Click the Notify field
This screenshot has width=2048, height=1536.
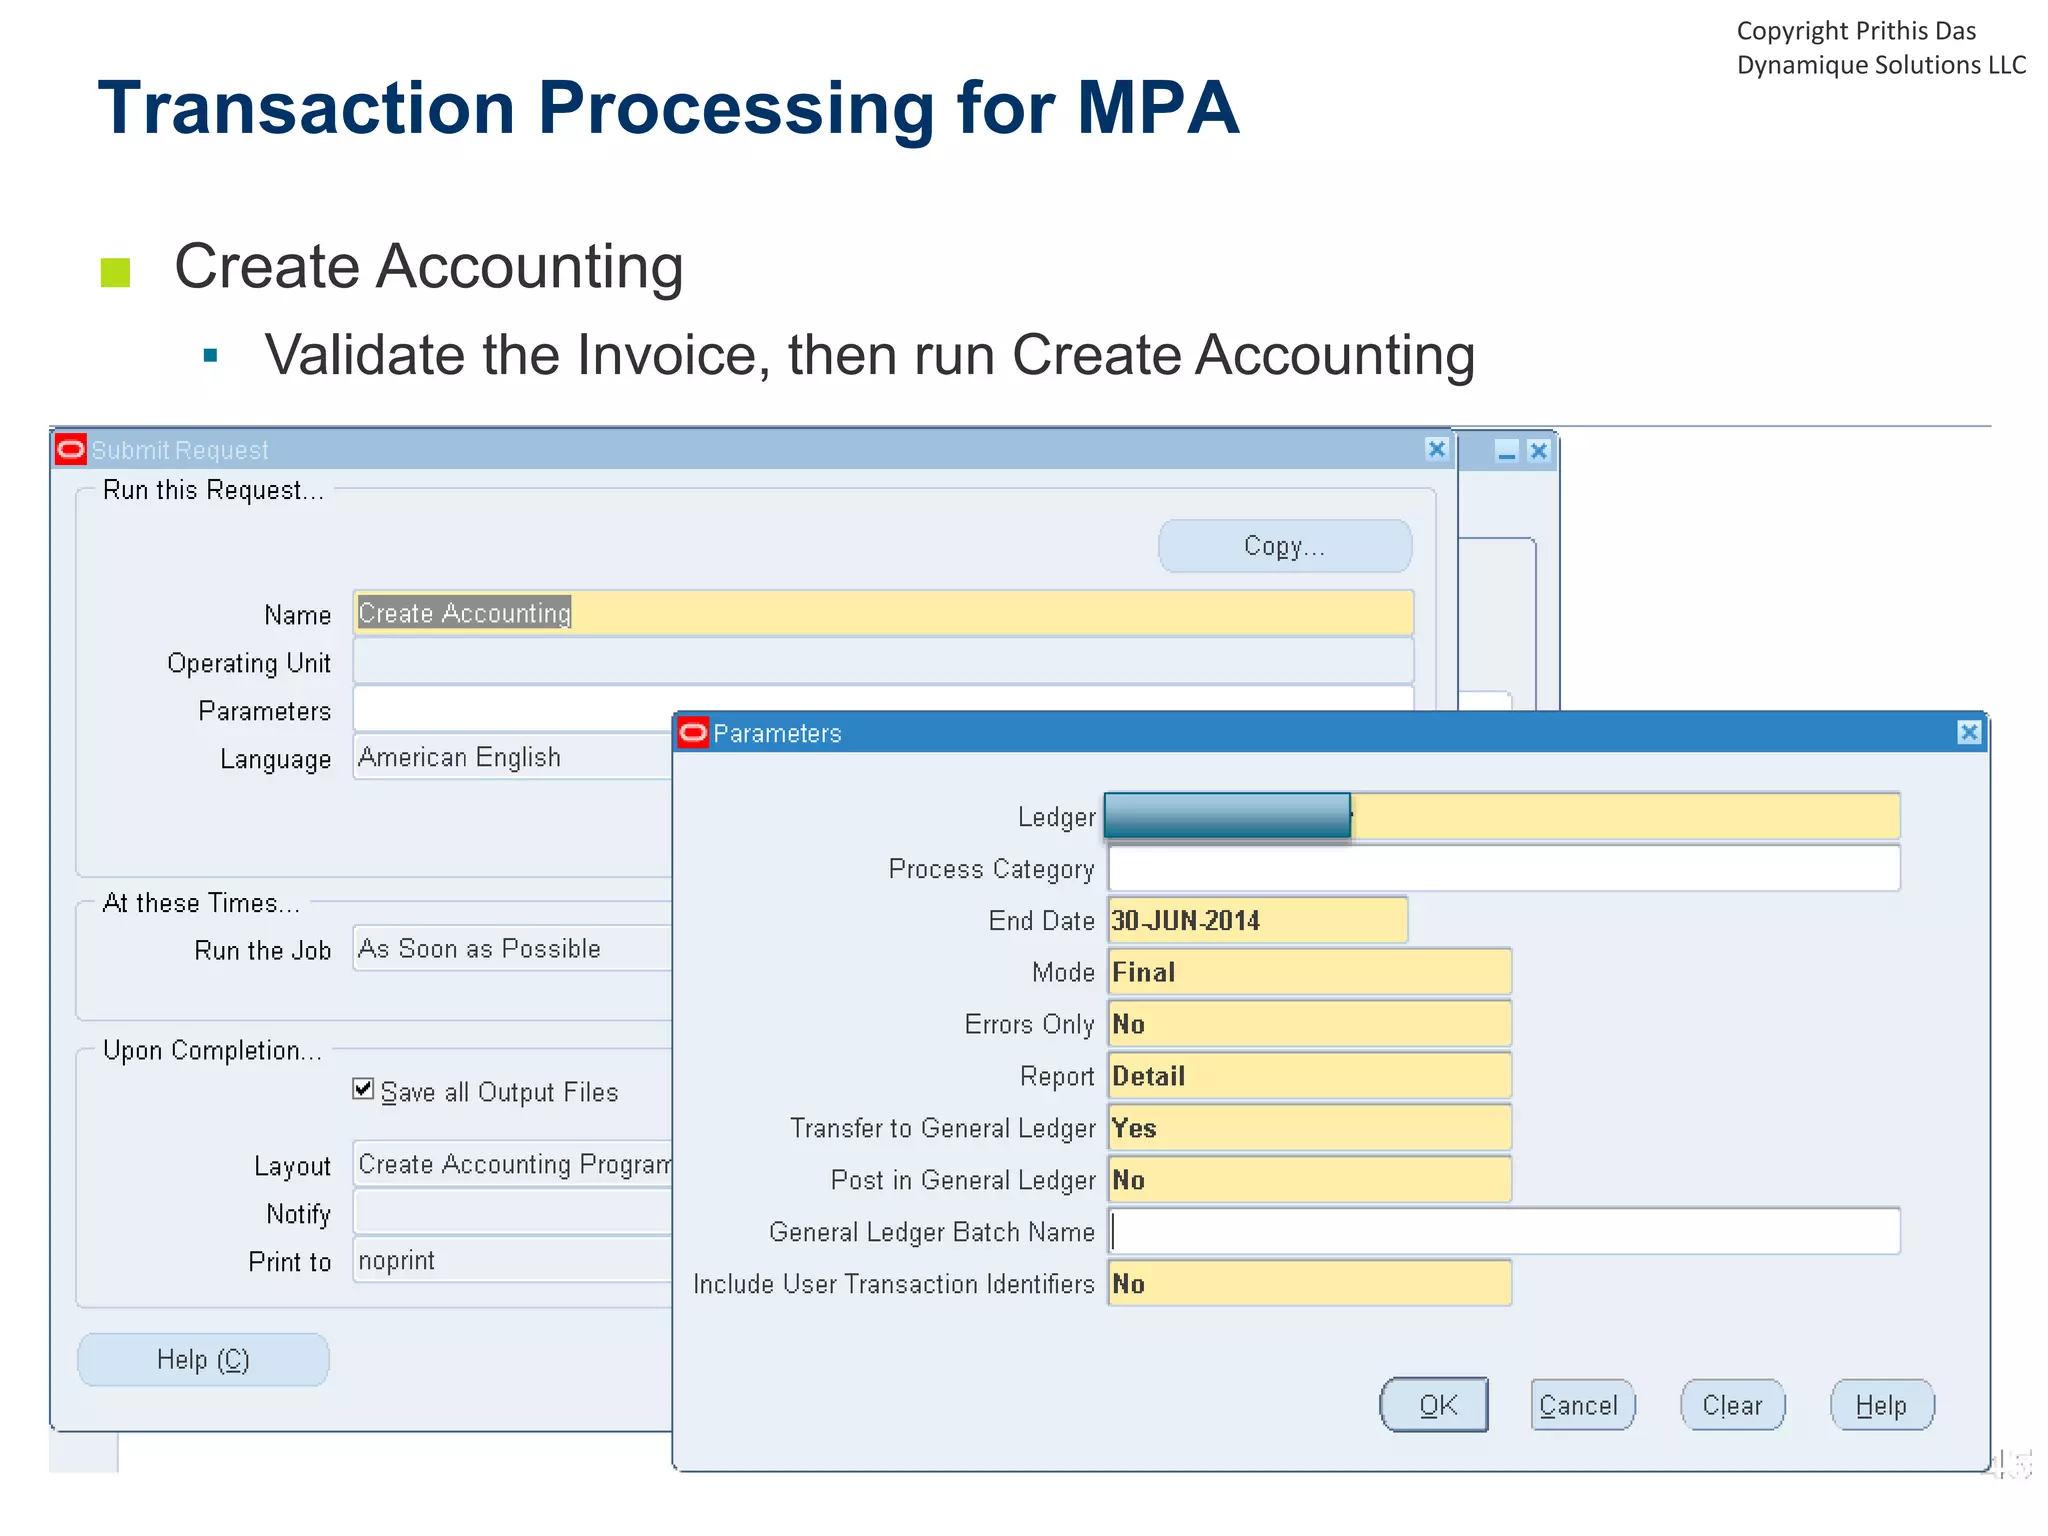513,1212
